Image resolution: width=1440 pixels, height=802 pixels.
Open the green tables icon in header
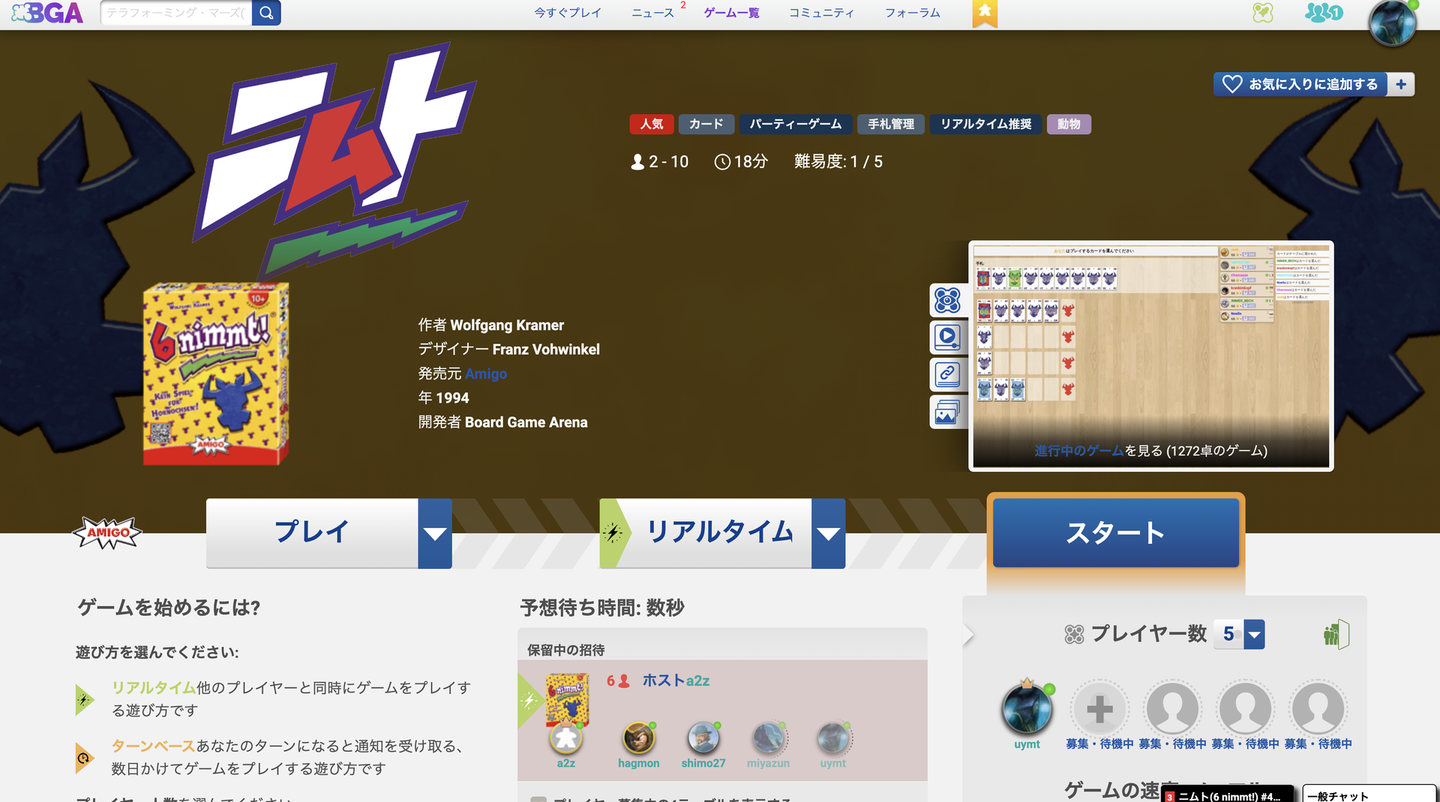[x=1263, y=13]
